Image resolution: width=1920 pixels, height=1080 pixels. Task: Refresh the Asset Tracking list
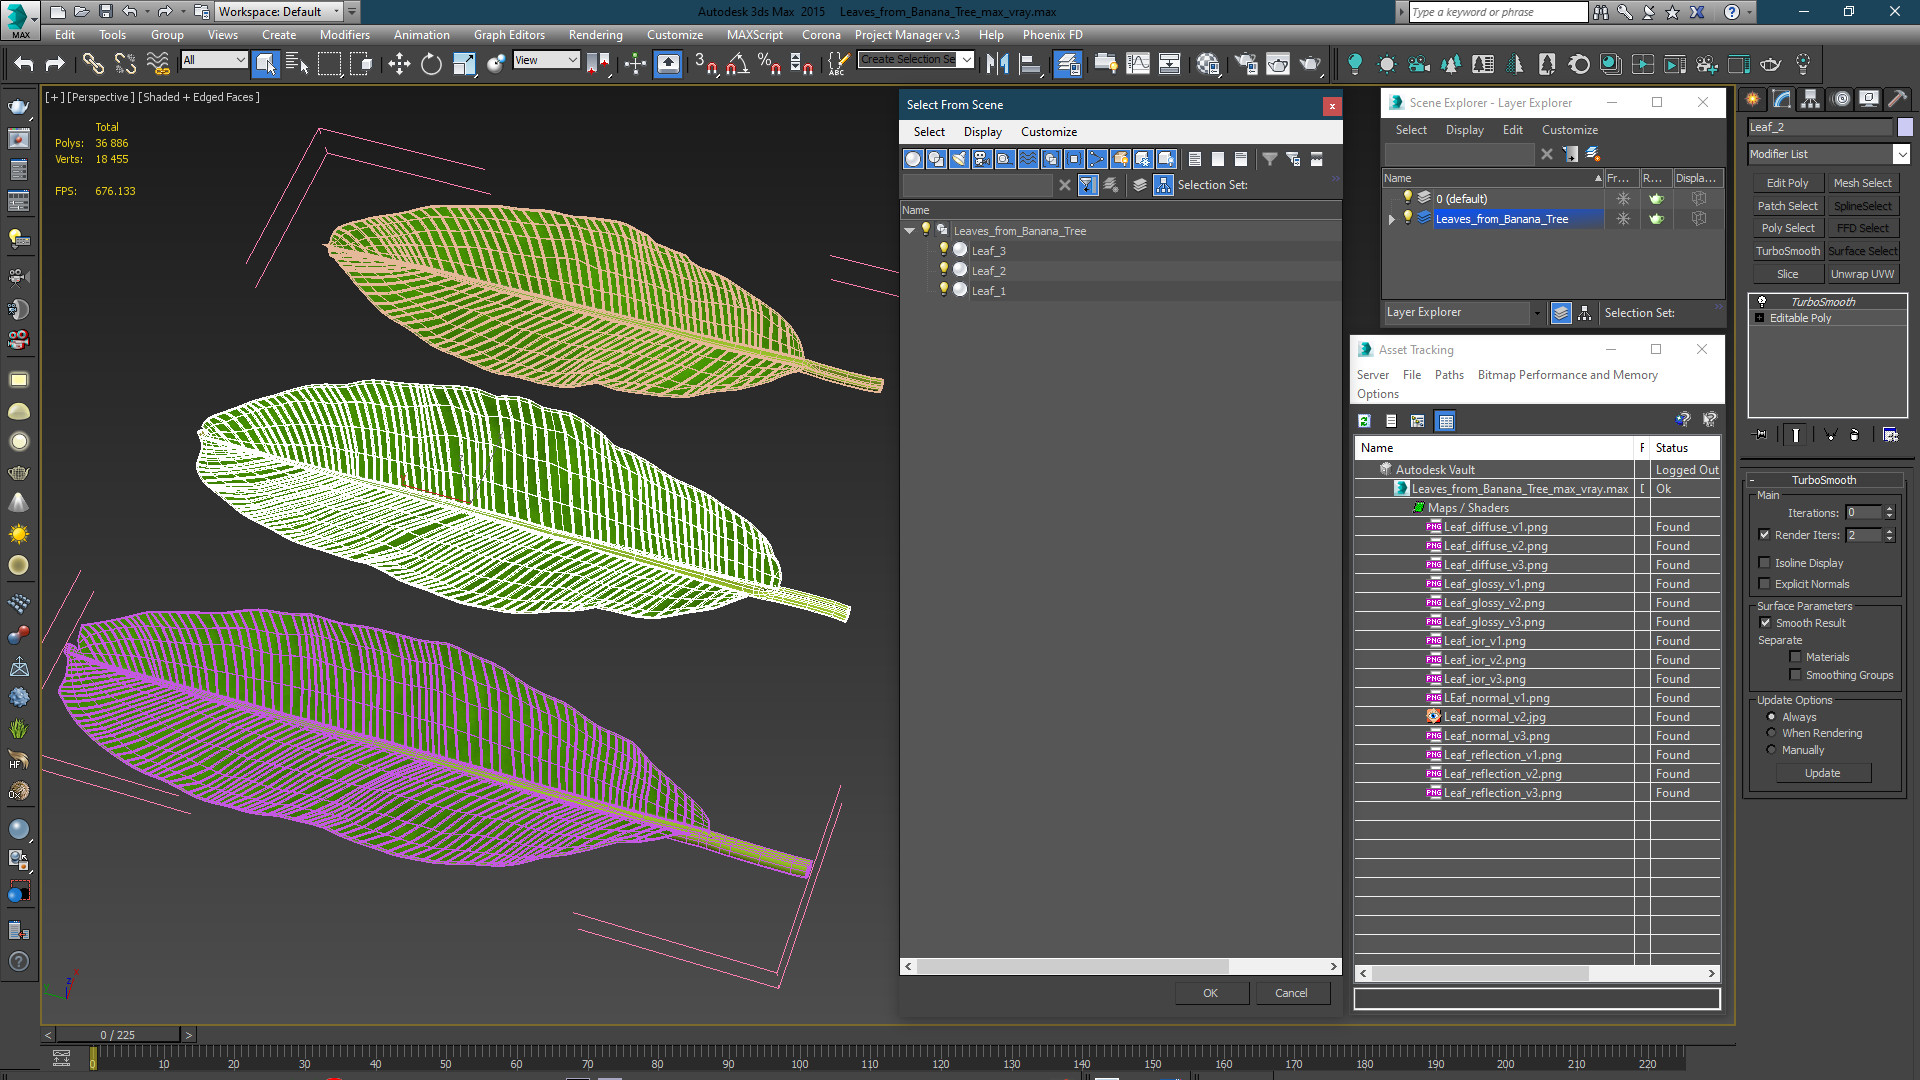coord(1364,421)
